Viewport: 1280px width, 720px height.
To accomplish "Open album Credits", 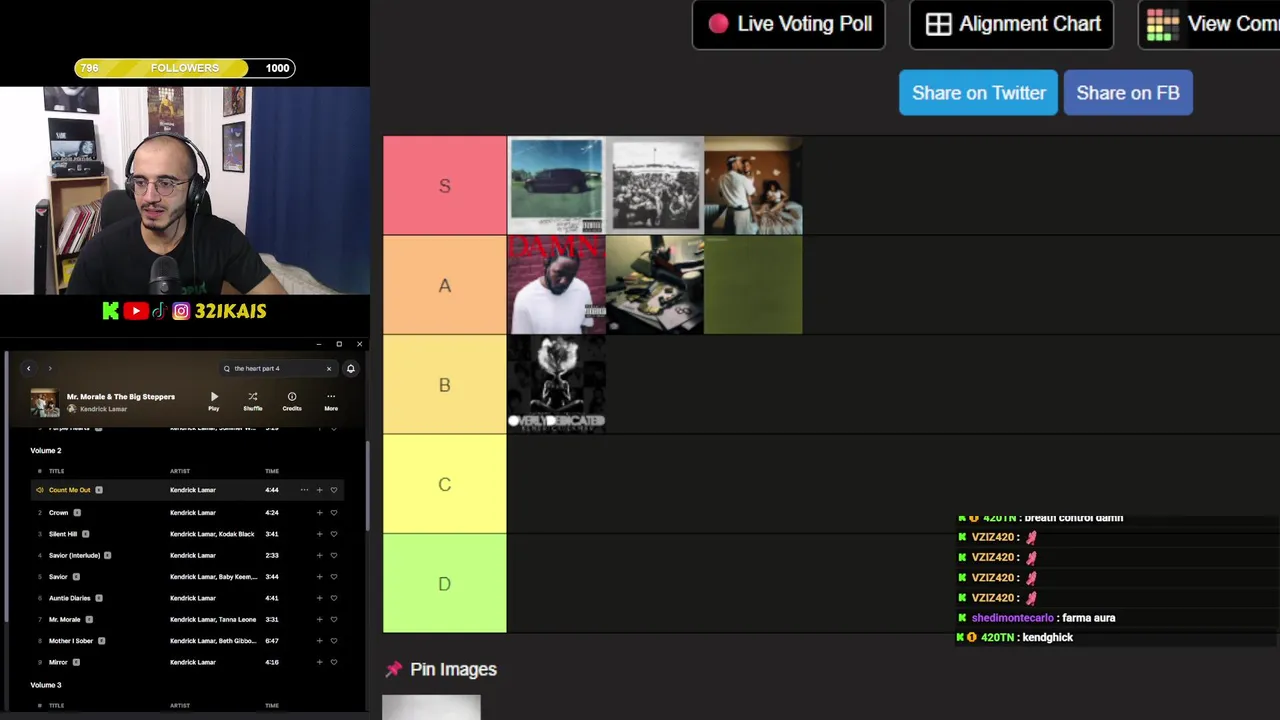I will point(292,401).
